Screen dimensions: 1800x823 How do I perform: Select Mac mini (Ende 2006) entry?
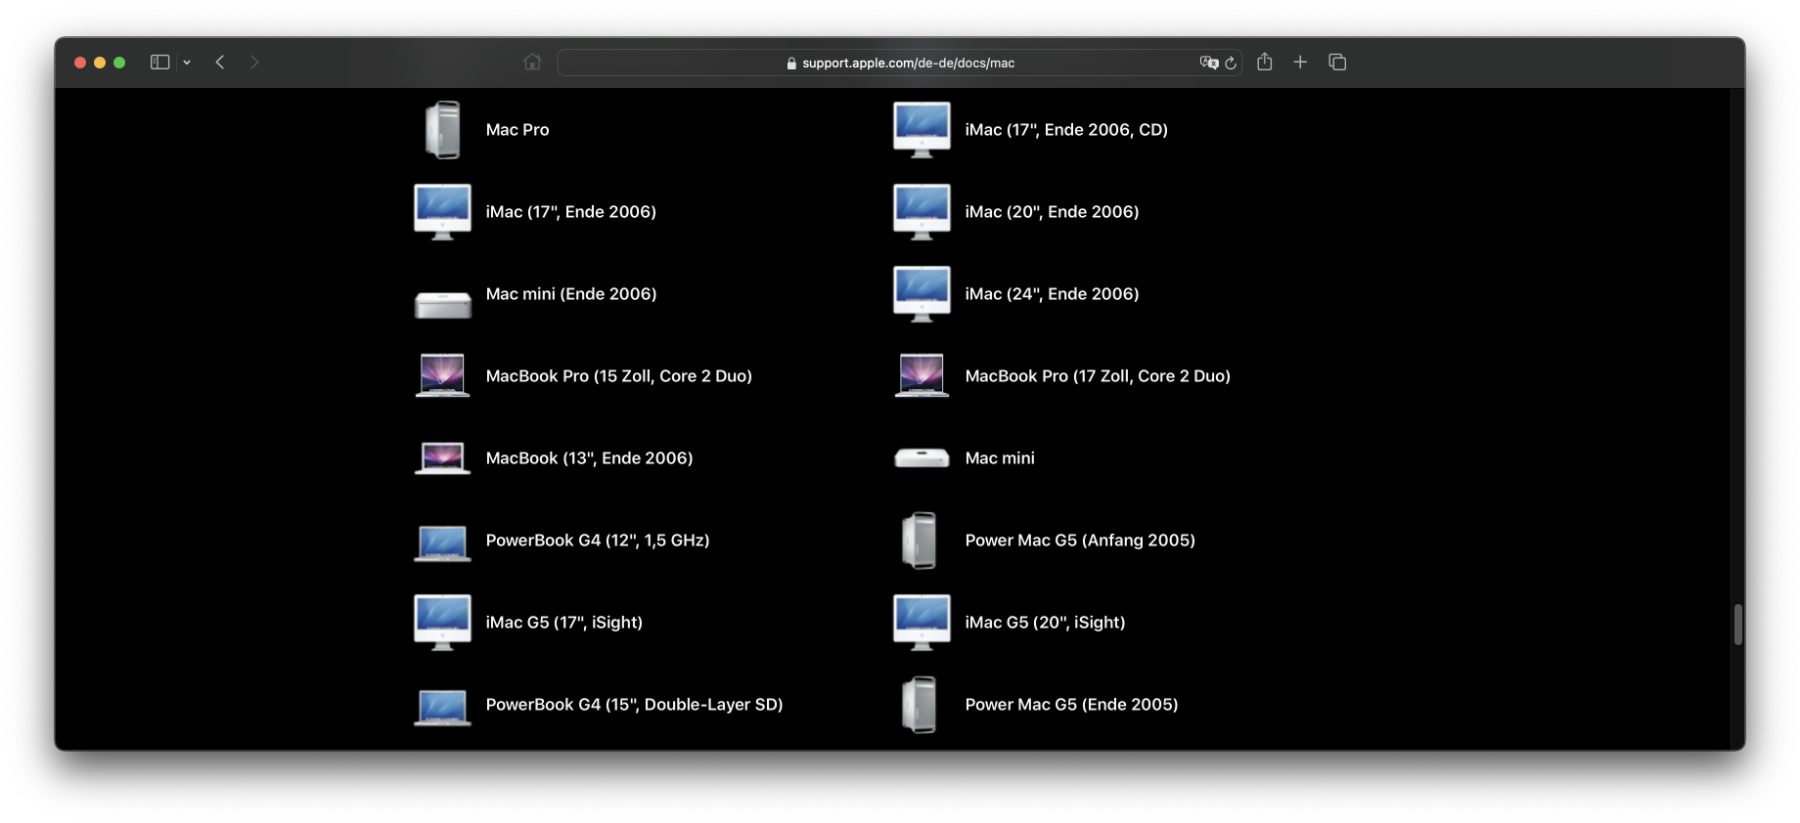click(570, 294)
